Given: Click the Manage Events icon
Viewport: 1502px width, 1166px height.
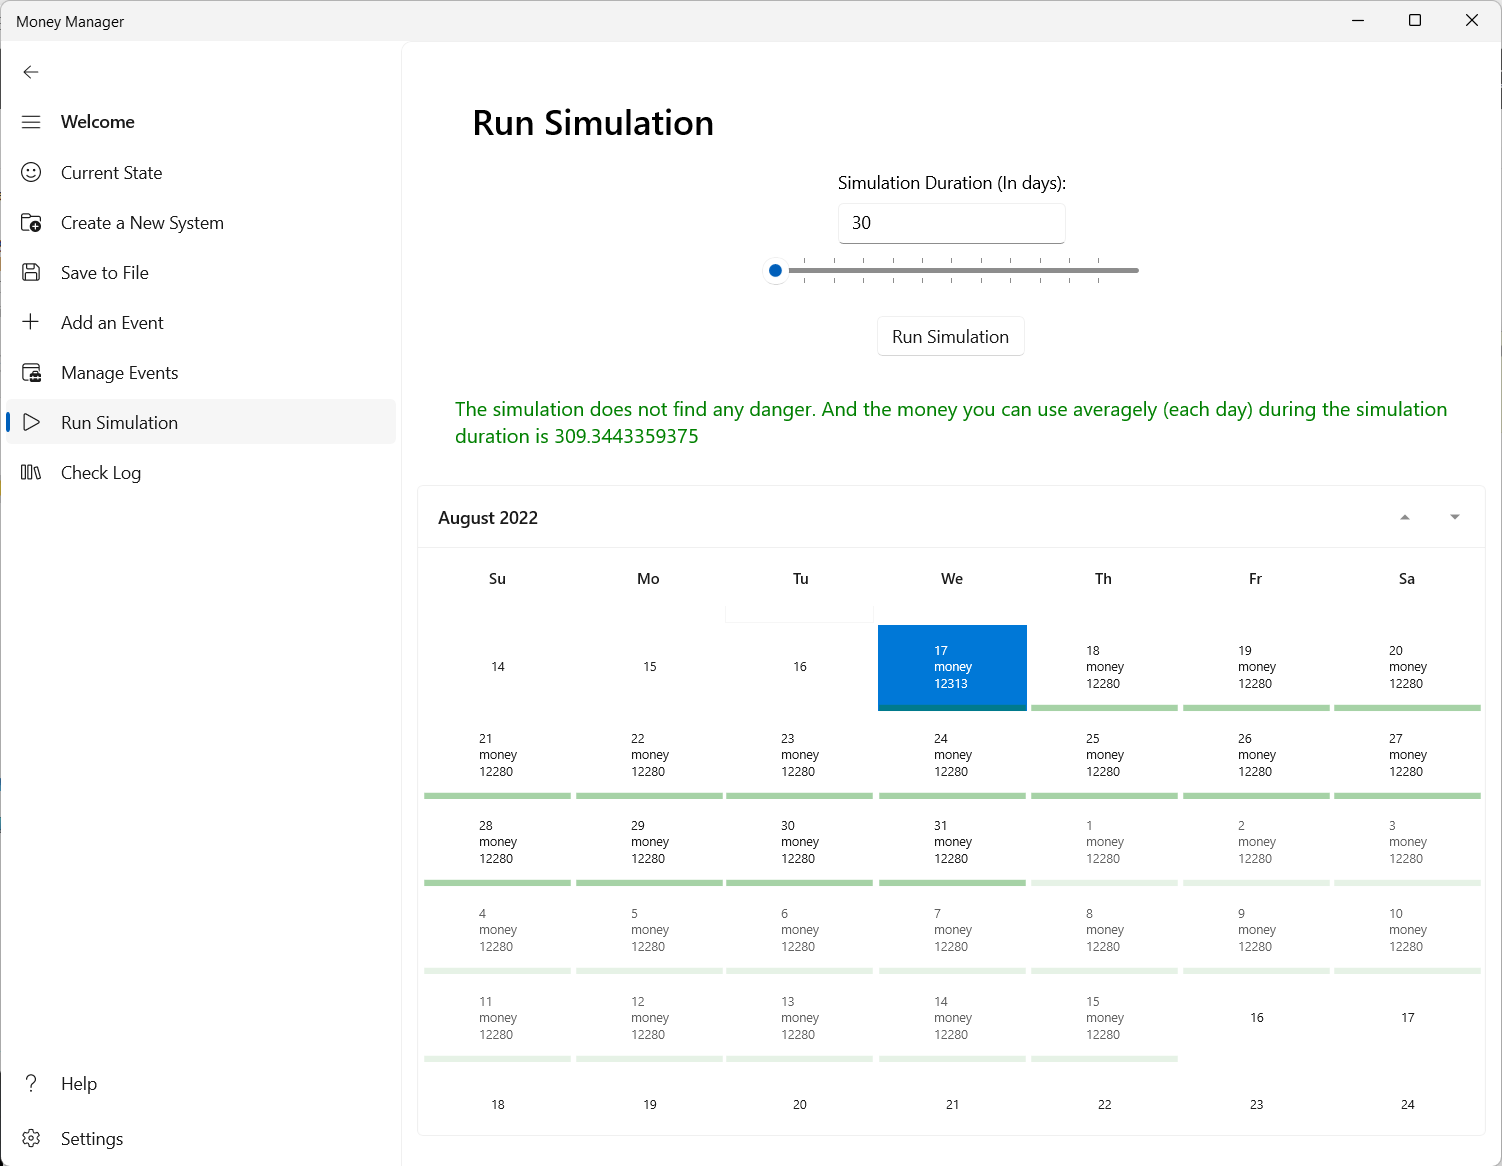Looking at the screenshot, I should pyautogui.click(x=31, y=373).
